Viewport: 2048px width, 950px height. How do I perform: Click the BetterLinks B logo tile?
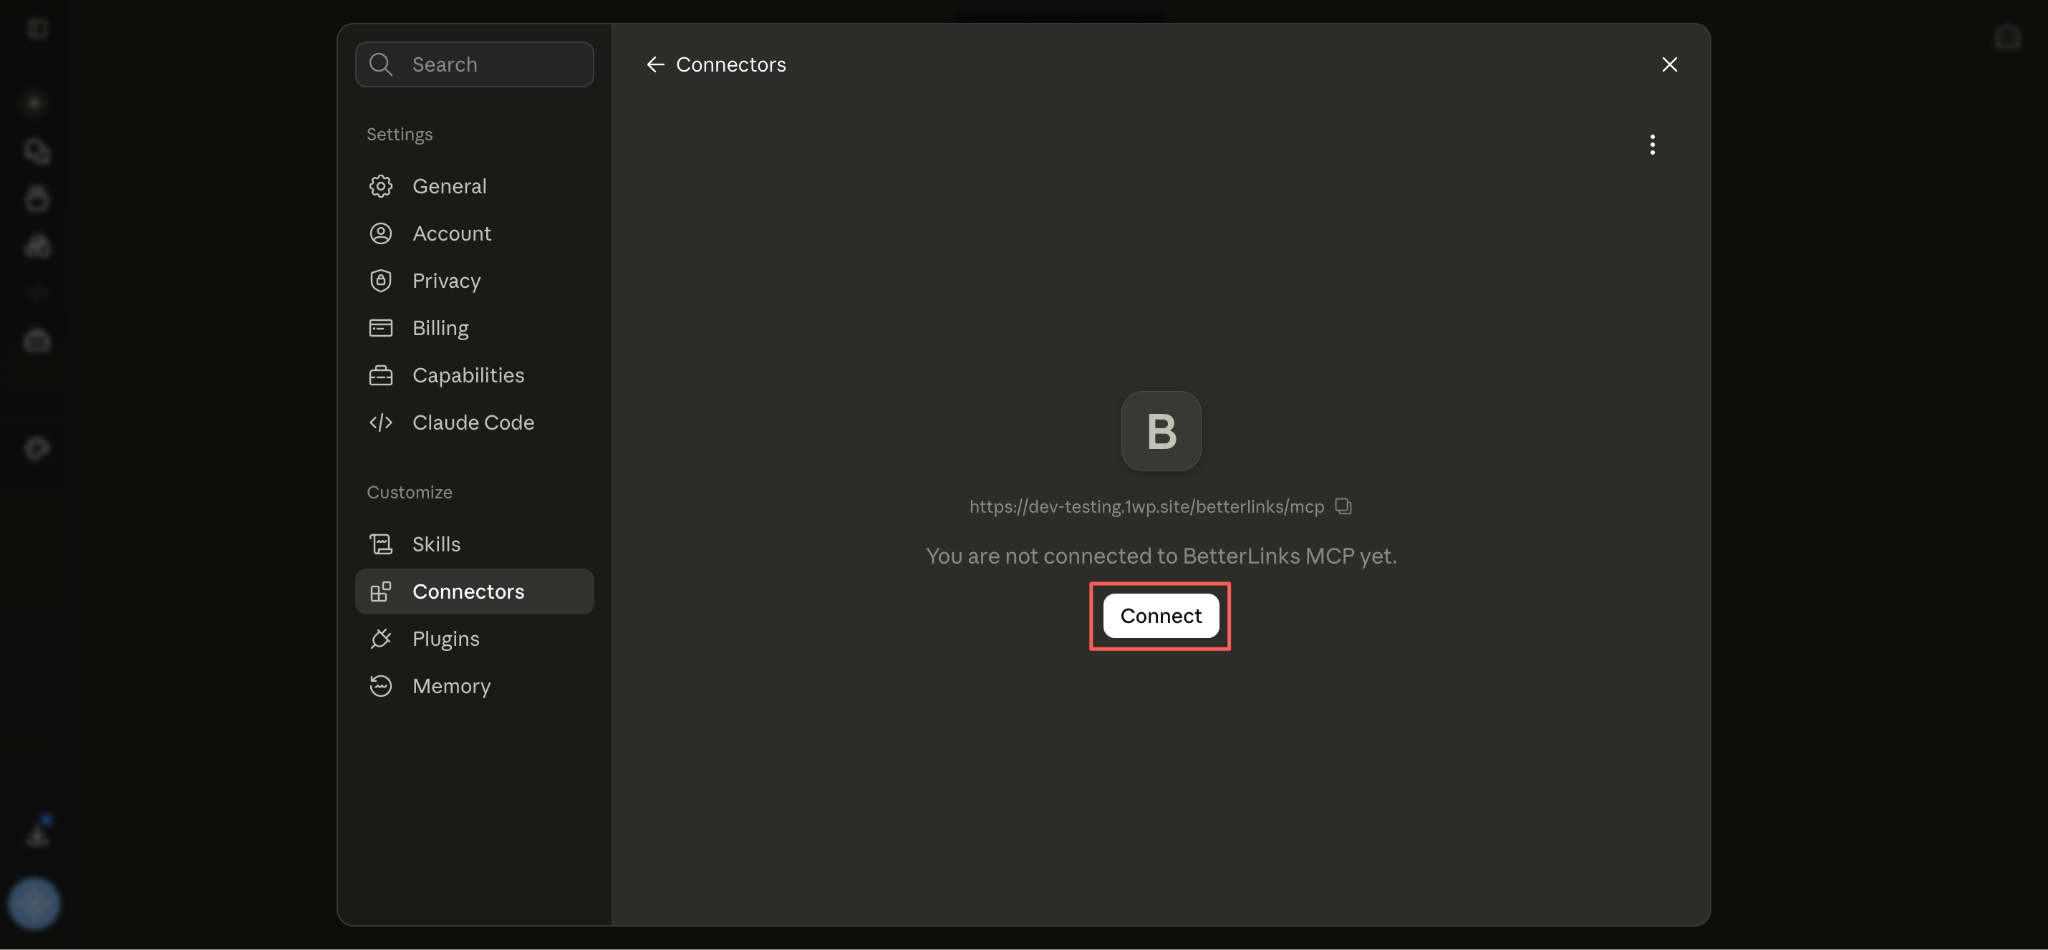pyautogui.click(x=1160, y=431)
